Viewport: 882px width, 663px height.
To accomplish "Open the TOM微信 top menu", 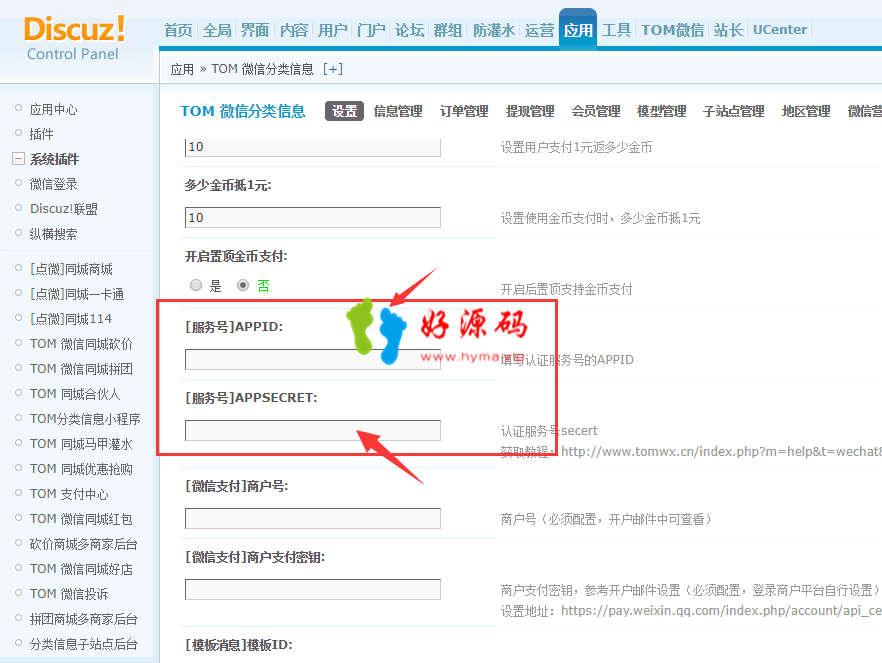I will 672,30.
